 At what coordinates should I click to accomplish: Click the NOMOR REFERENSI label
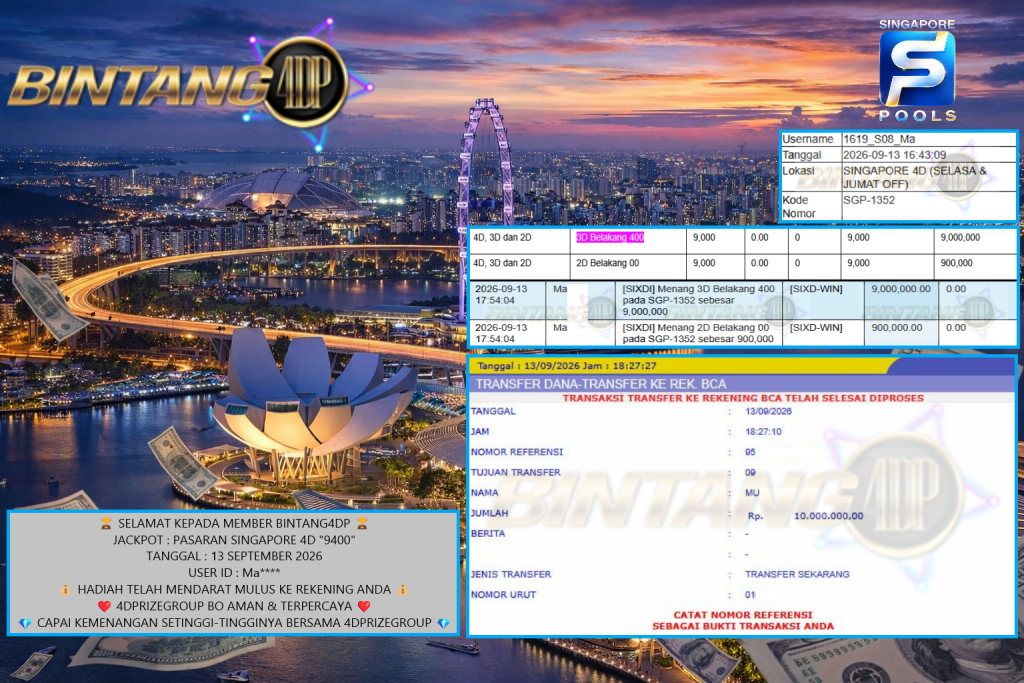tap(517, 452)
